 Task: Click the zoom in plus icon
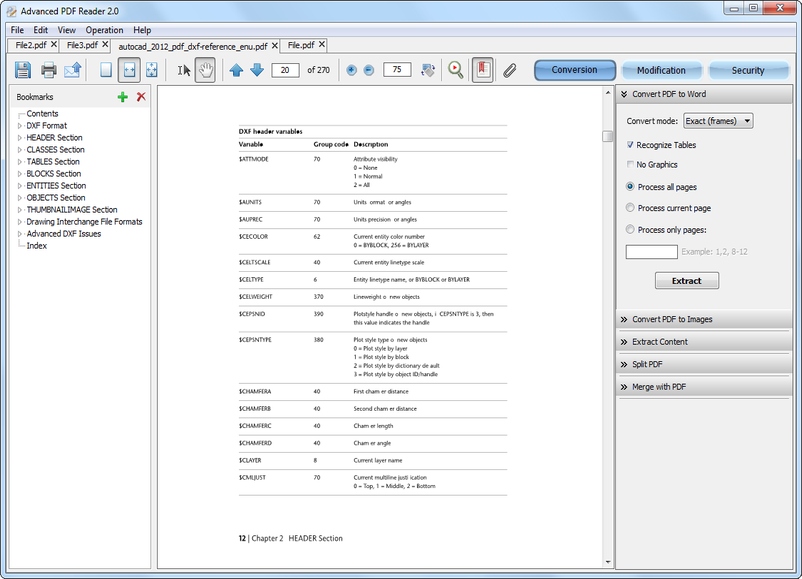[351, 70]
